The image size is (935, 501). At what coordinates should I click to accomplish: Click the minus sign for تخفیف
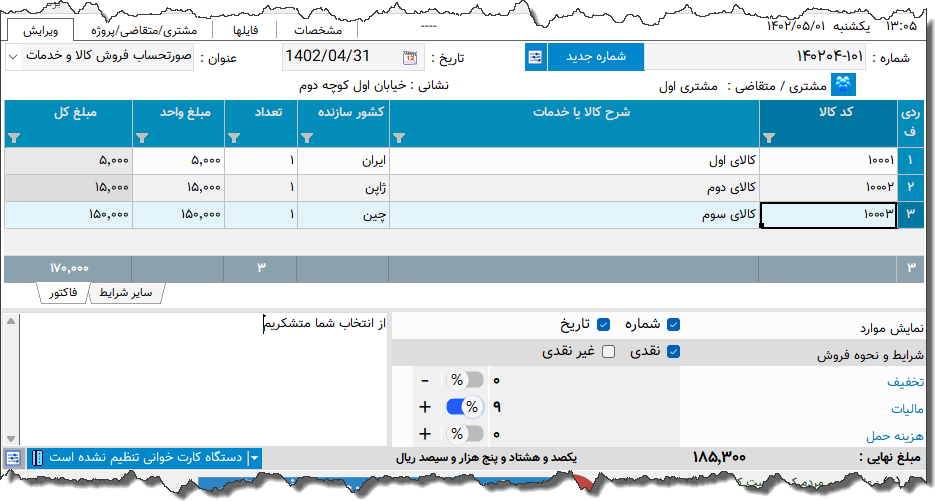click(425, 381)
